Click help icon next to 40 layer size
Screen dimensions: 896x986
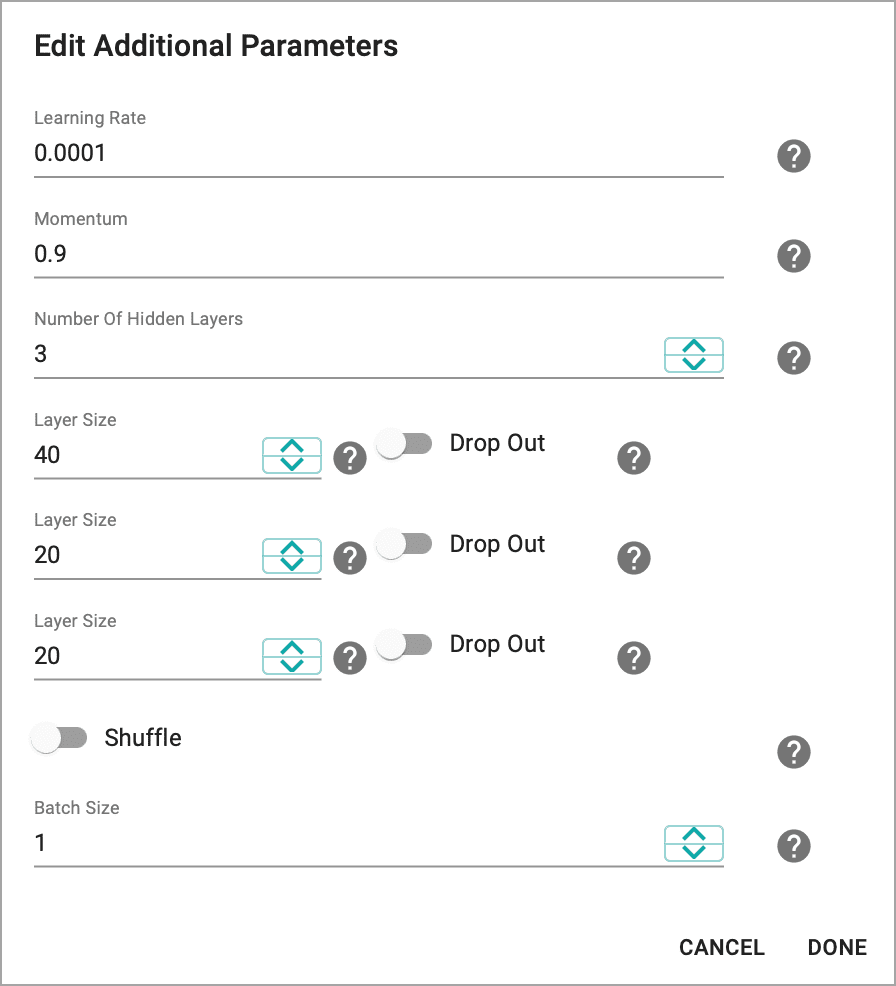point(350,458)
